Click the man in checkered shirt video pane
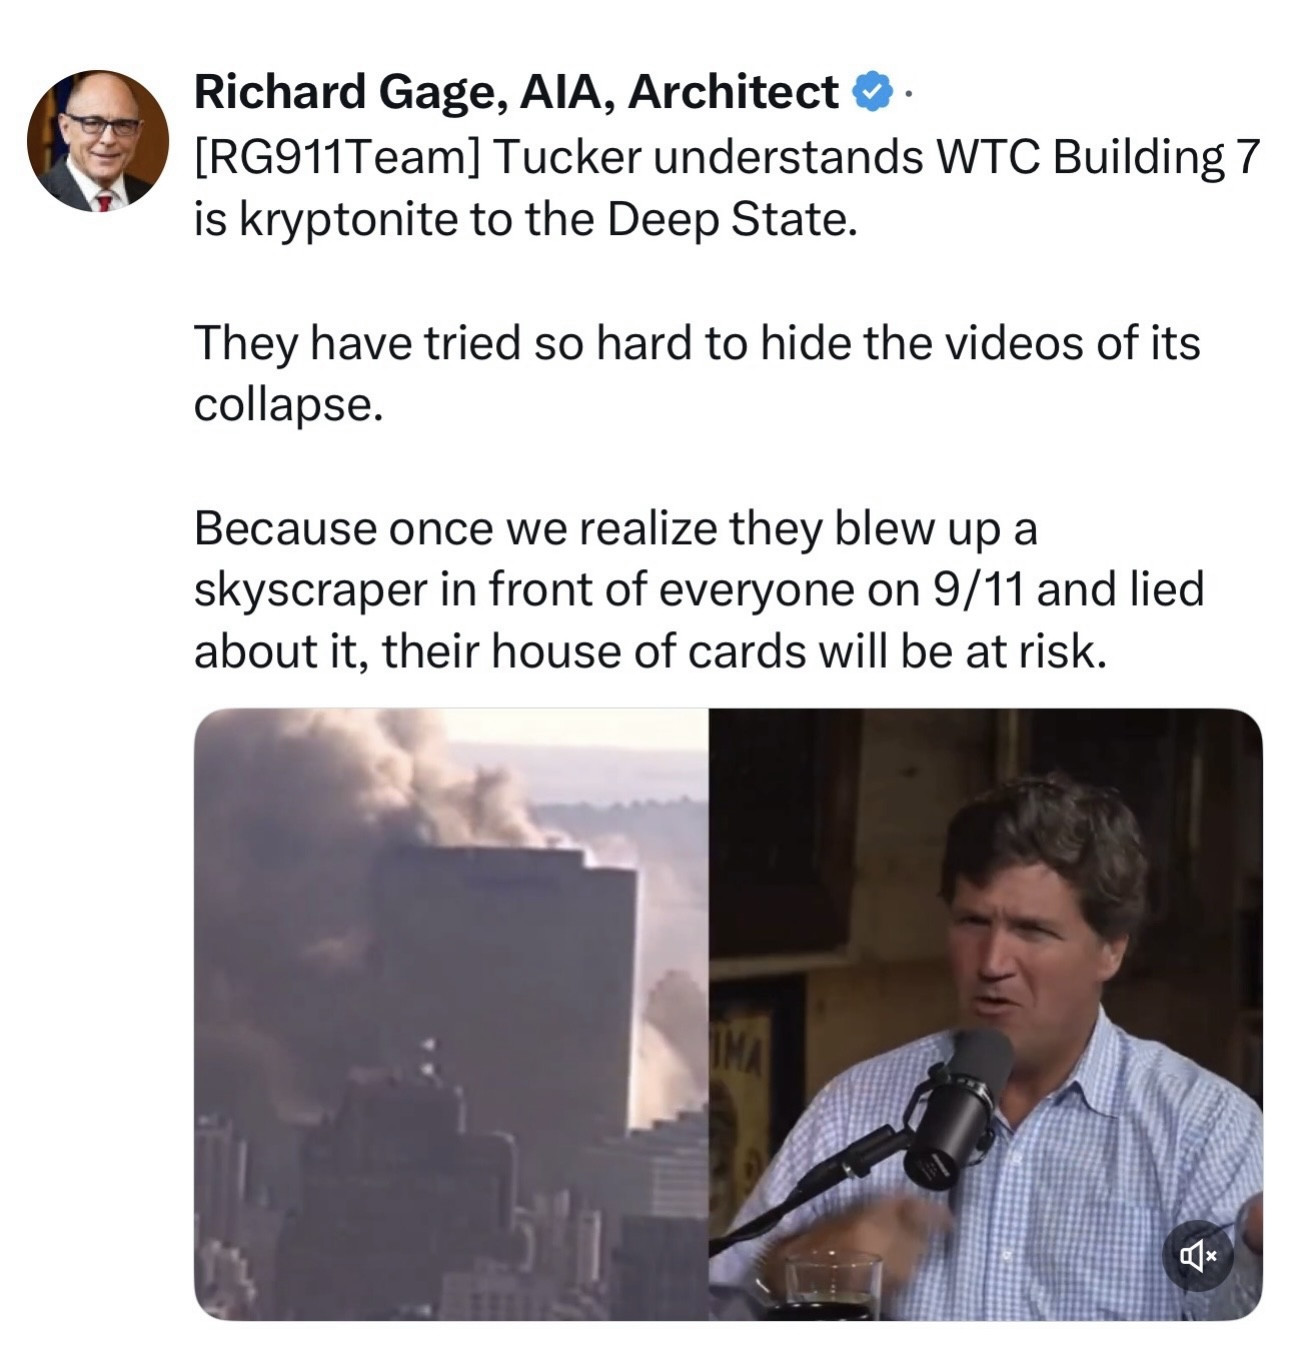 click(x=986, y=1014)
